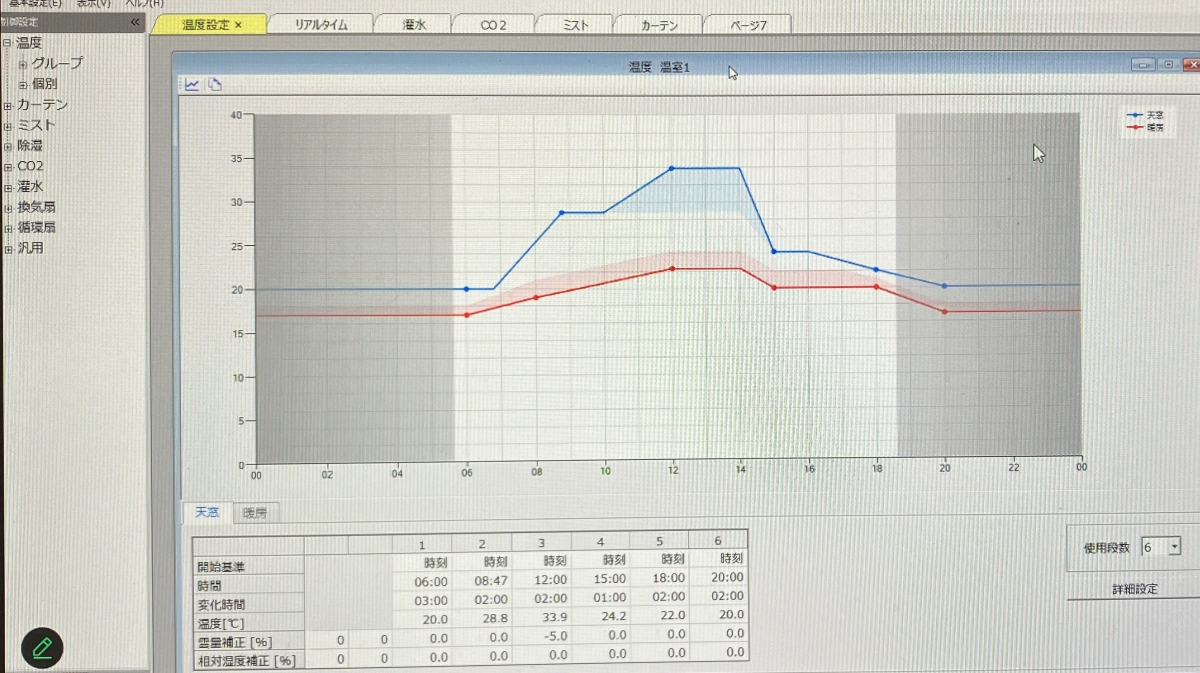Click the 詳細設定 button
Viewport: 1200px width, 673px height.
1134,589
